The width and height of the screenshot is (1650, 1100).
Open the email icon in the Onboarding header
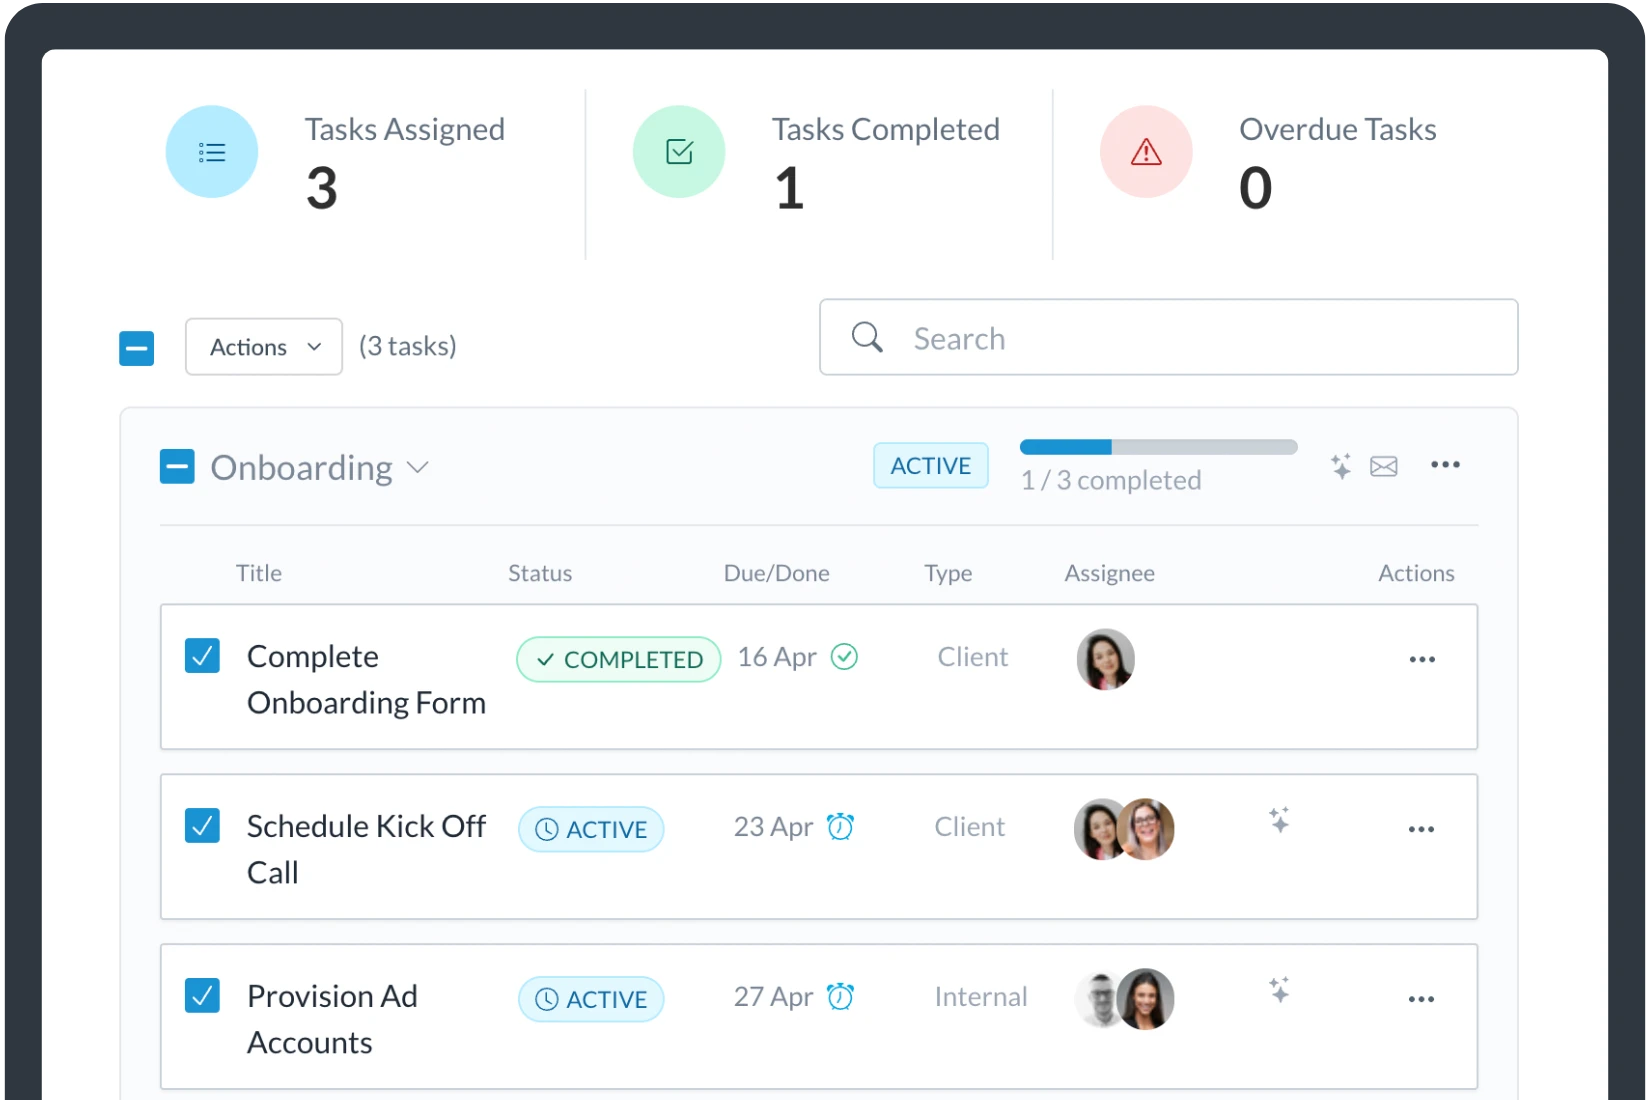click(1384, 465)
